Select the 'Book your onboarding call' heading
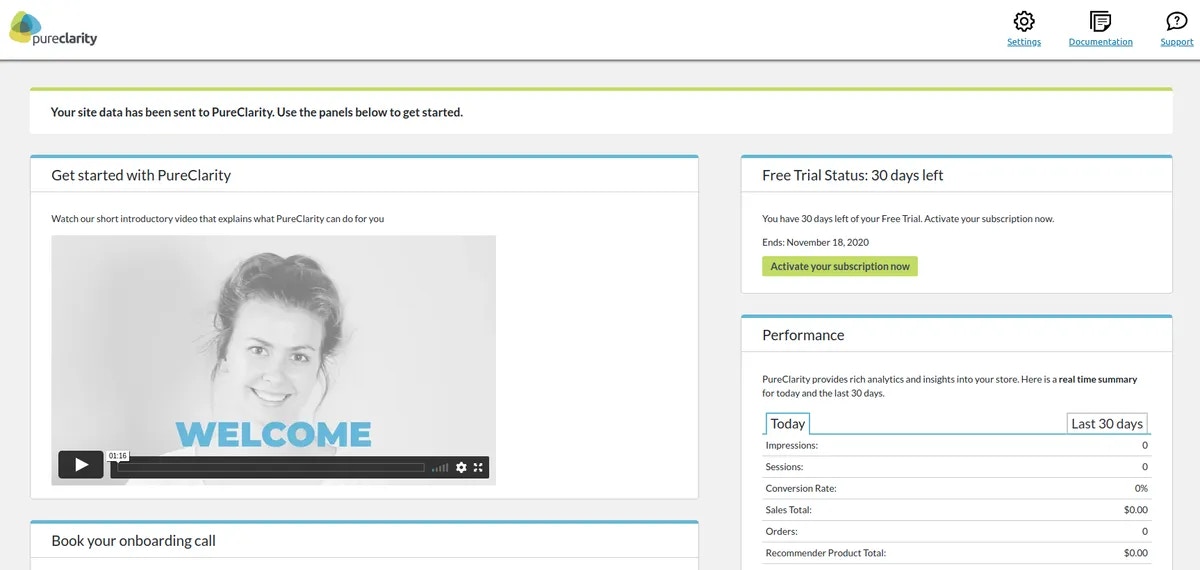The height and width of the screenshot is (570, 1200). click(134, 541)
